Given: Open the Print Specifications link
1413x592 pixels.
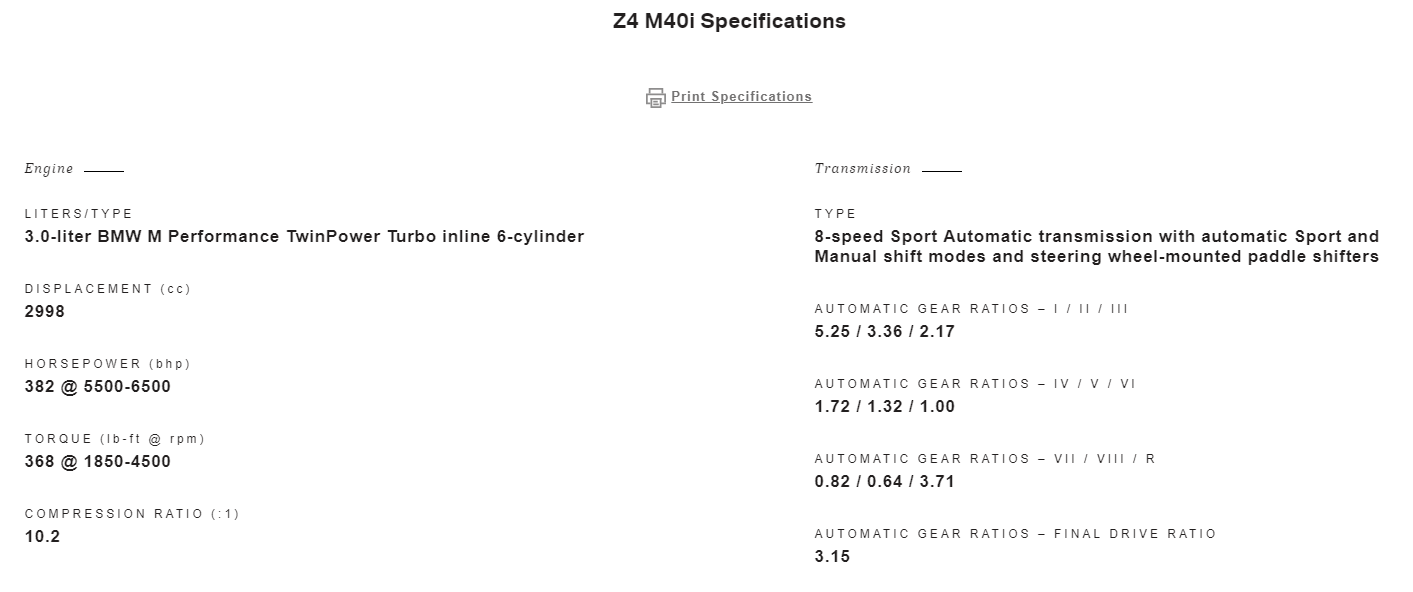Looking at the screenshot, I should click(741, 97).
